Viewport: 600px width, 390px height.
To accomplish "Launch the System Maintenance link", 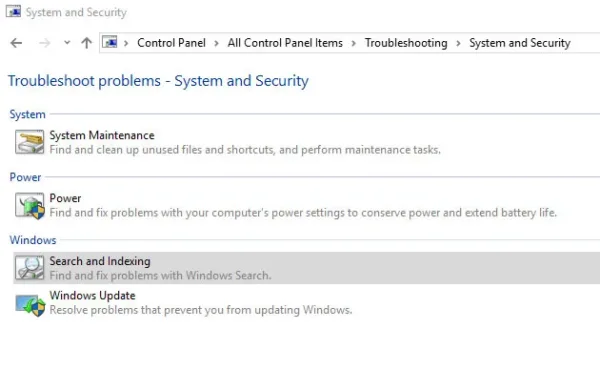I will tap(102, 135).
